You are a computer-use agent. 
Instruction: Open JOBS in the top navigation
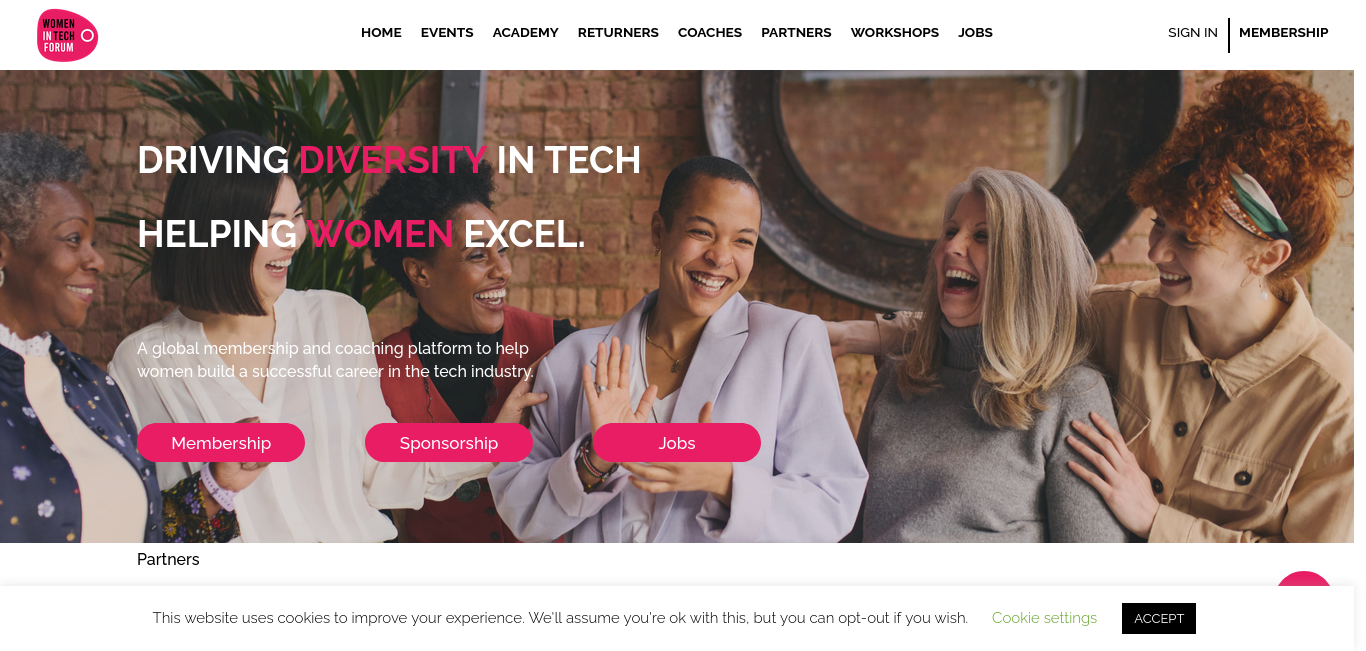pos(975,32)
